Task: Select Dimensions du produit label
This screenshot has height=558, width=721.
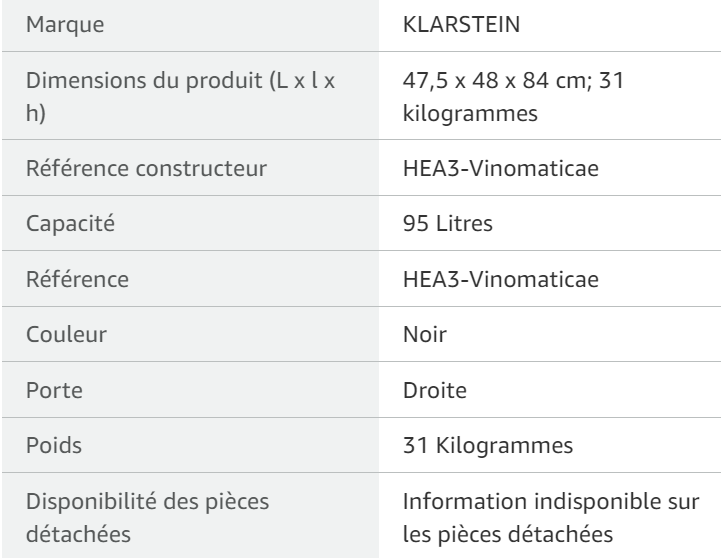Action: (x=180, y=97)
